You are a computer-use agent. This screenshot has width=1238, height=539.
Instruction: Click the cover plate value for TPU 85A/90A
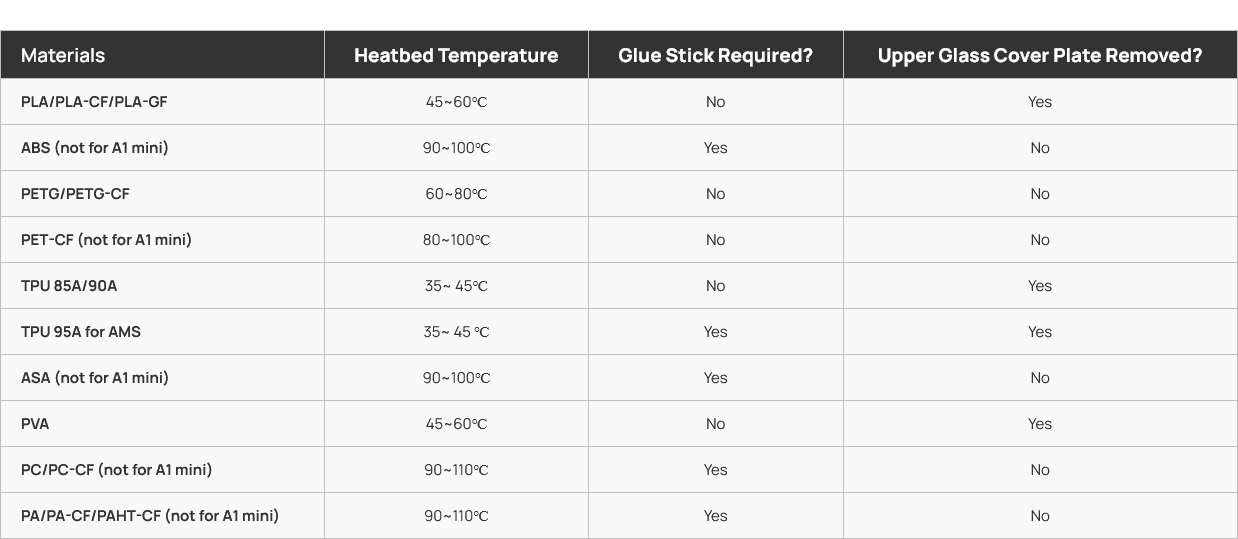point(1040,286)
